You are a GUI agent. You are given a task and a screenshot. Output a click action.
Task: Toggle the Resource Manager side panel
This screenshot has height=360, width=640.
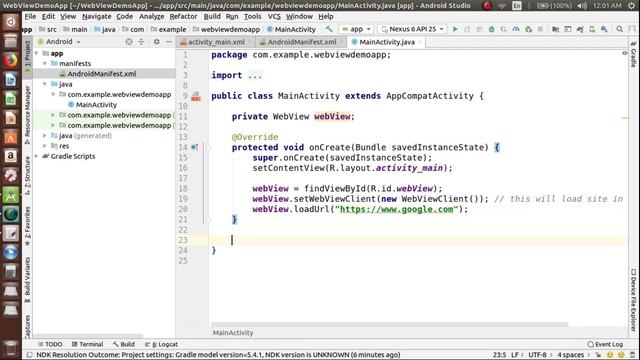(27, 115)
